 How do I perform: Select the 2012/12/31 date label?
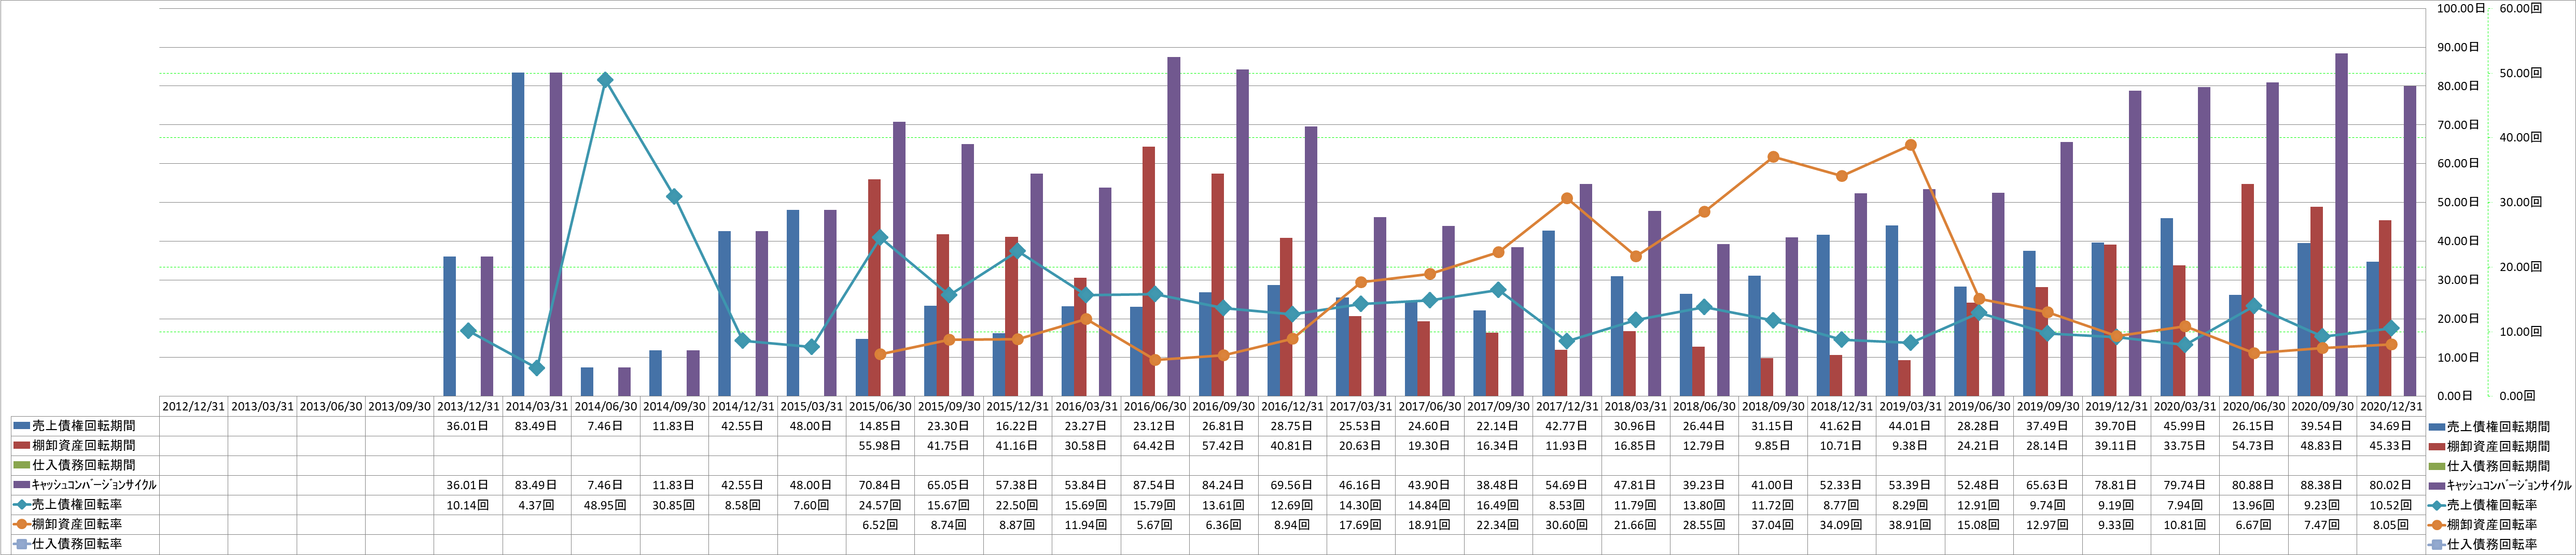click(193, 407)
